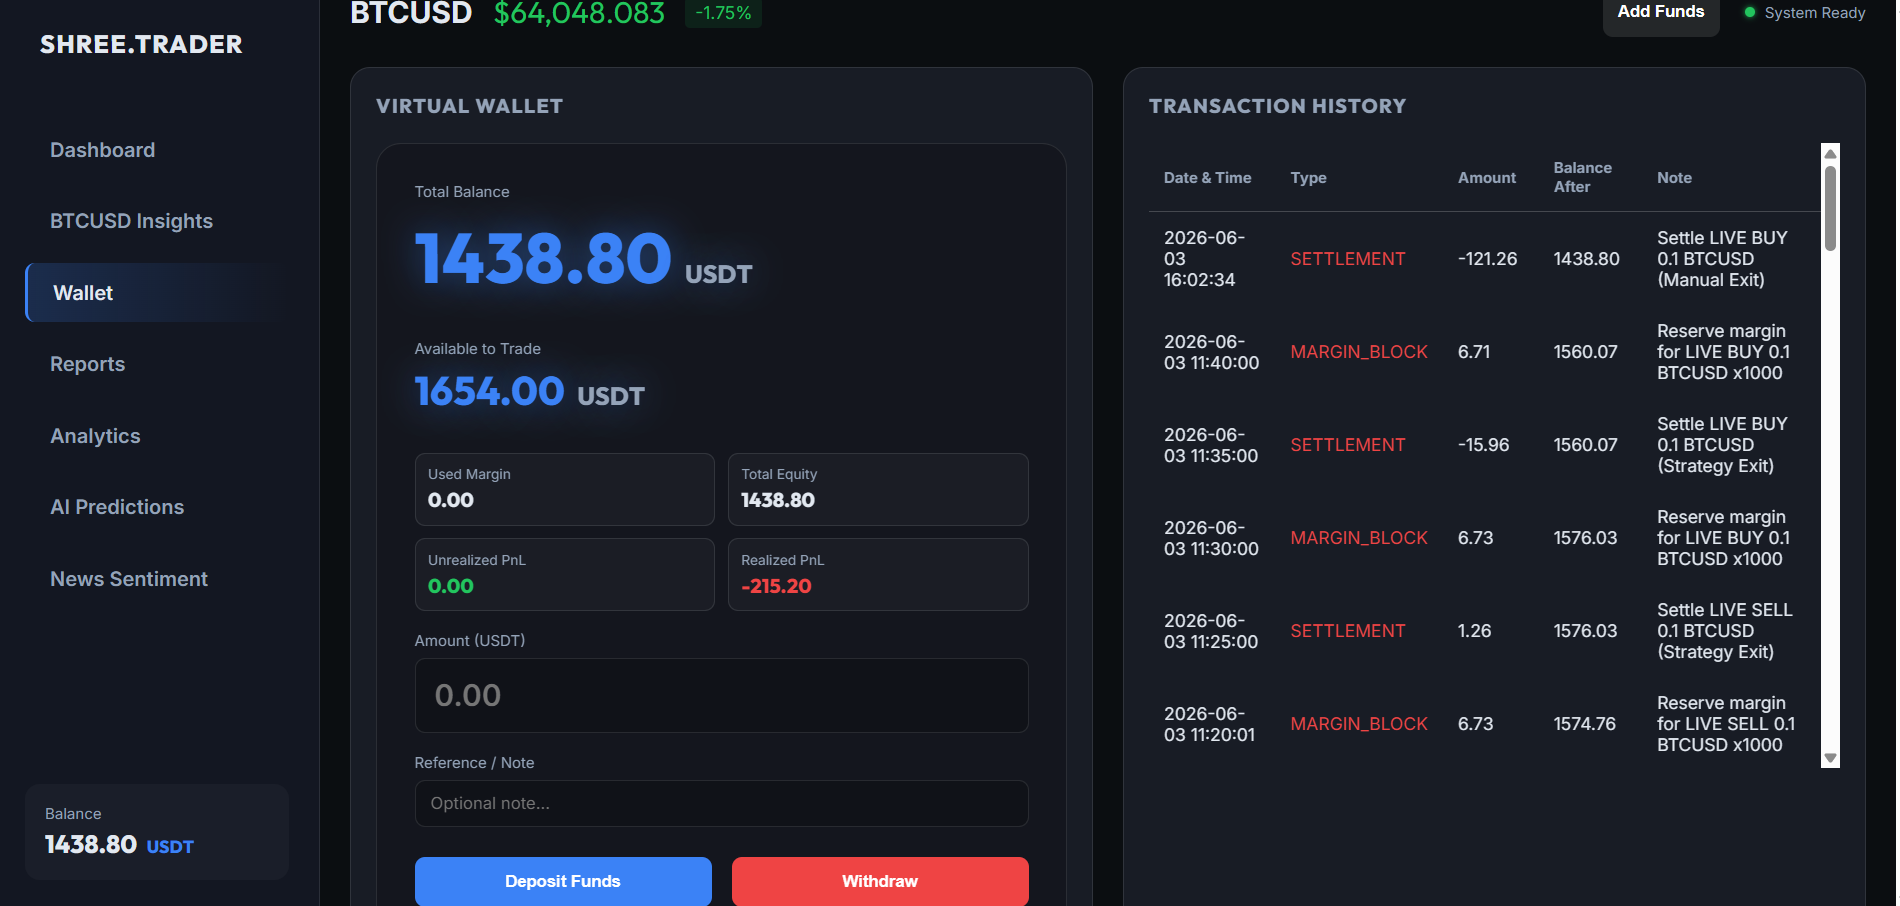Click the 1.26 amount cell
1900x906 pixels.
coord(1474,631)
